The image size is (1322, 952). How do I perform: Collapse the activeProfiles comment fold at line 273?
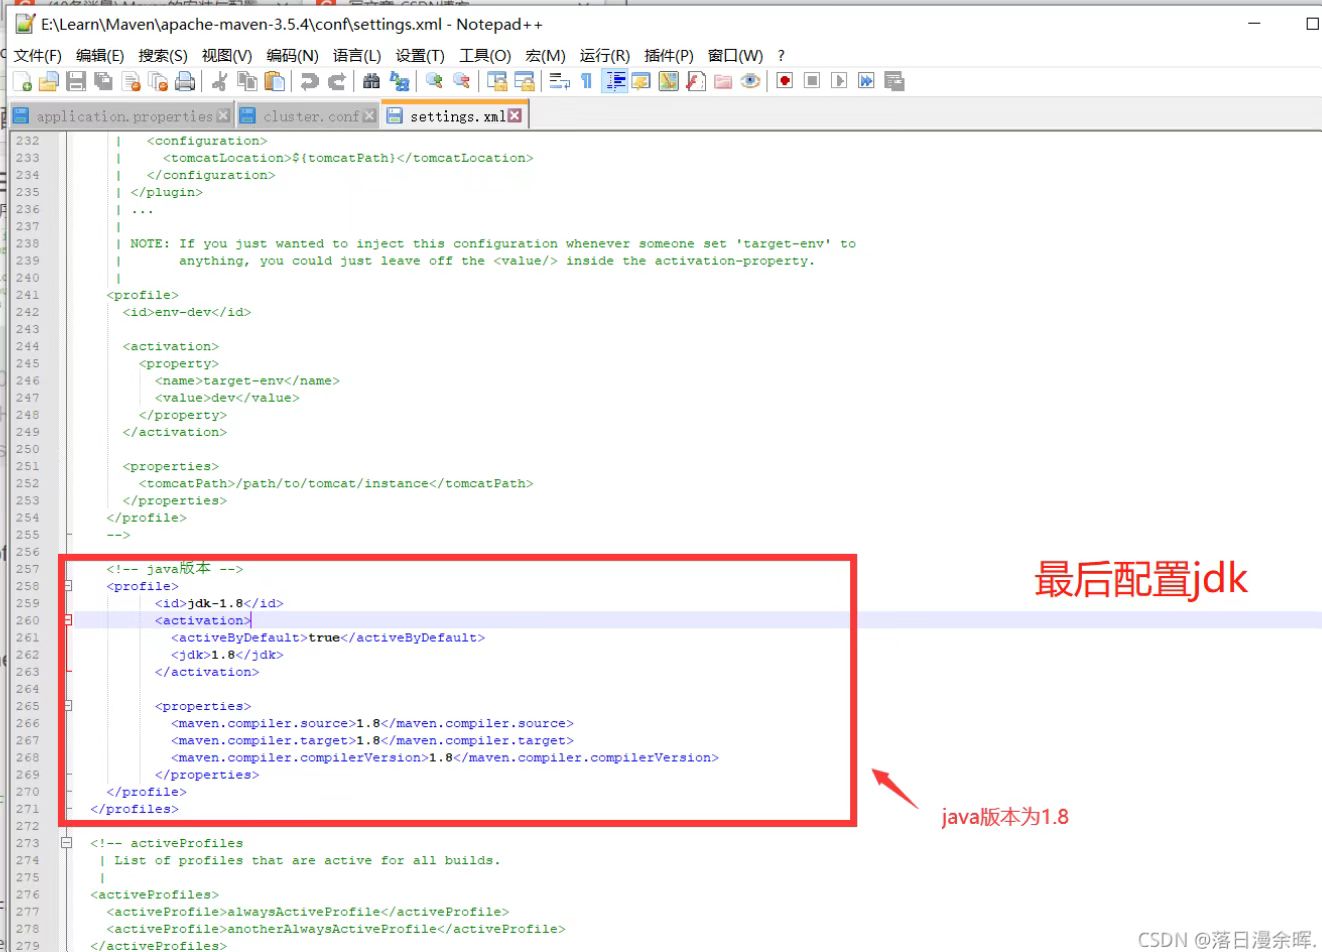coord(67,843)
